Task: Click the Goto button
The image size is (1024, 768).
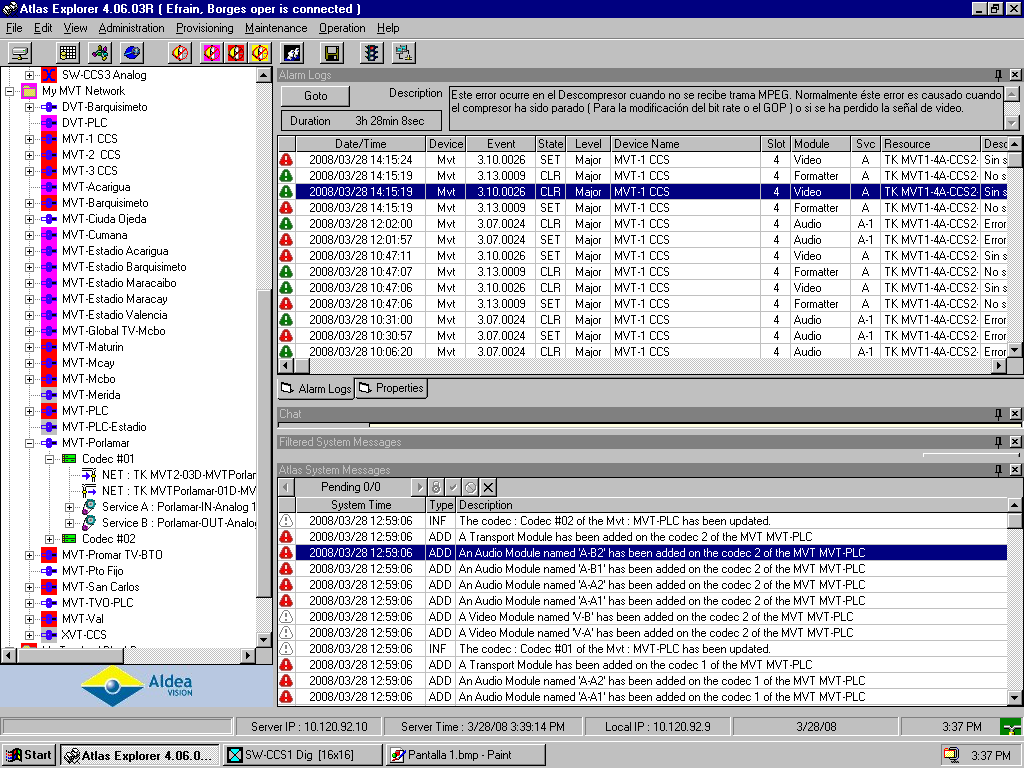Action: 315,96
